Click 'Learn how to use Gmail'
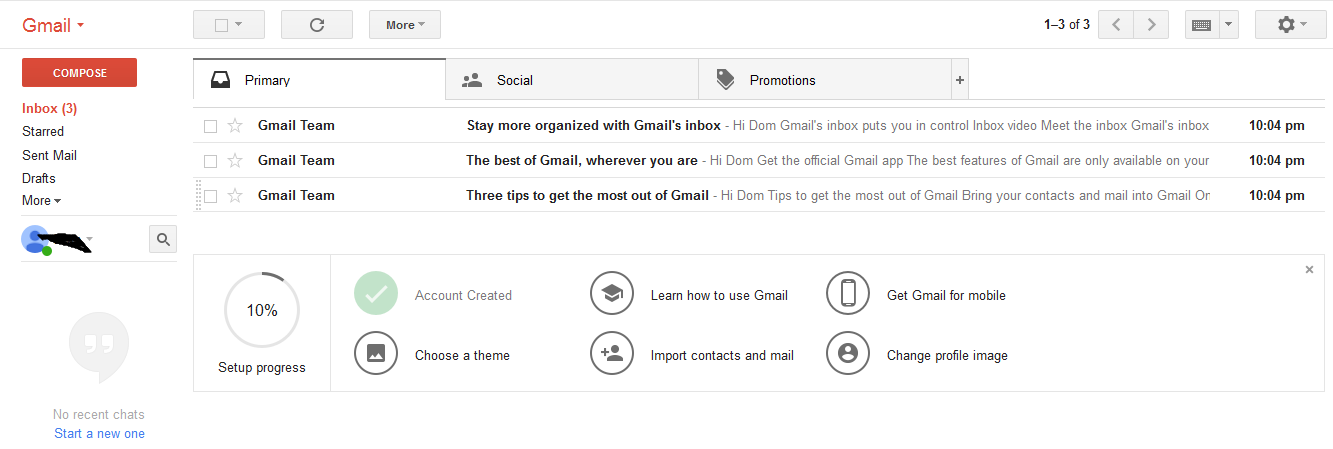The width and height of the screenshot is (1333, 449). (719, 295)
